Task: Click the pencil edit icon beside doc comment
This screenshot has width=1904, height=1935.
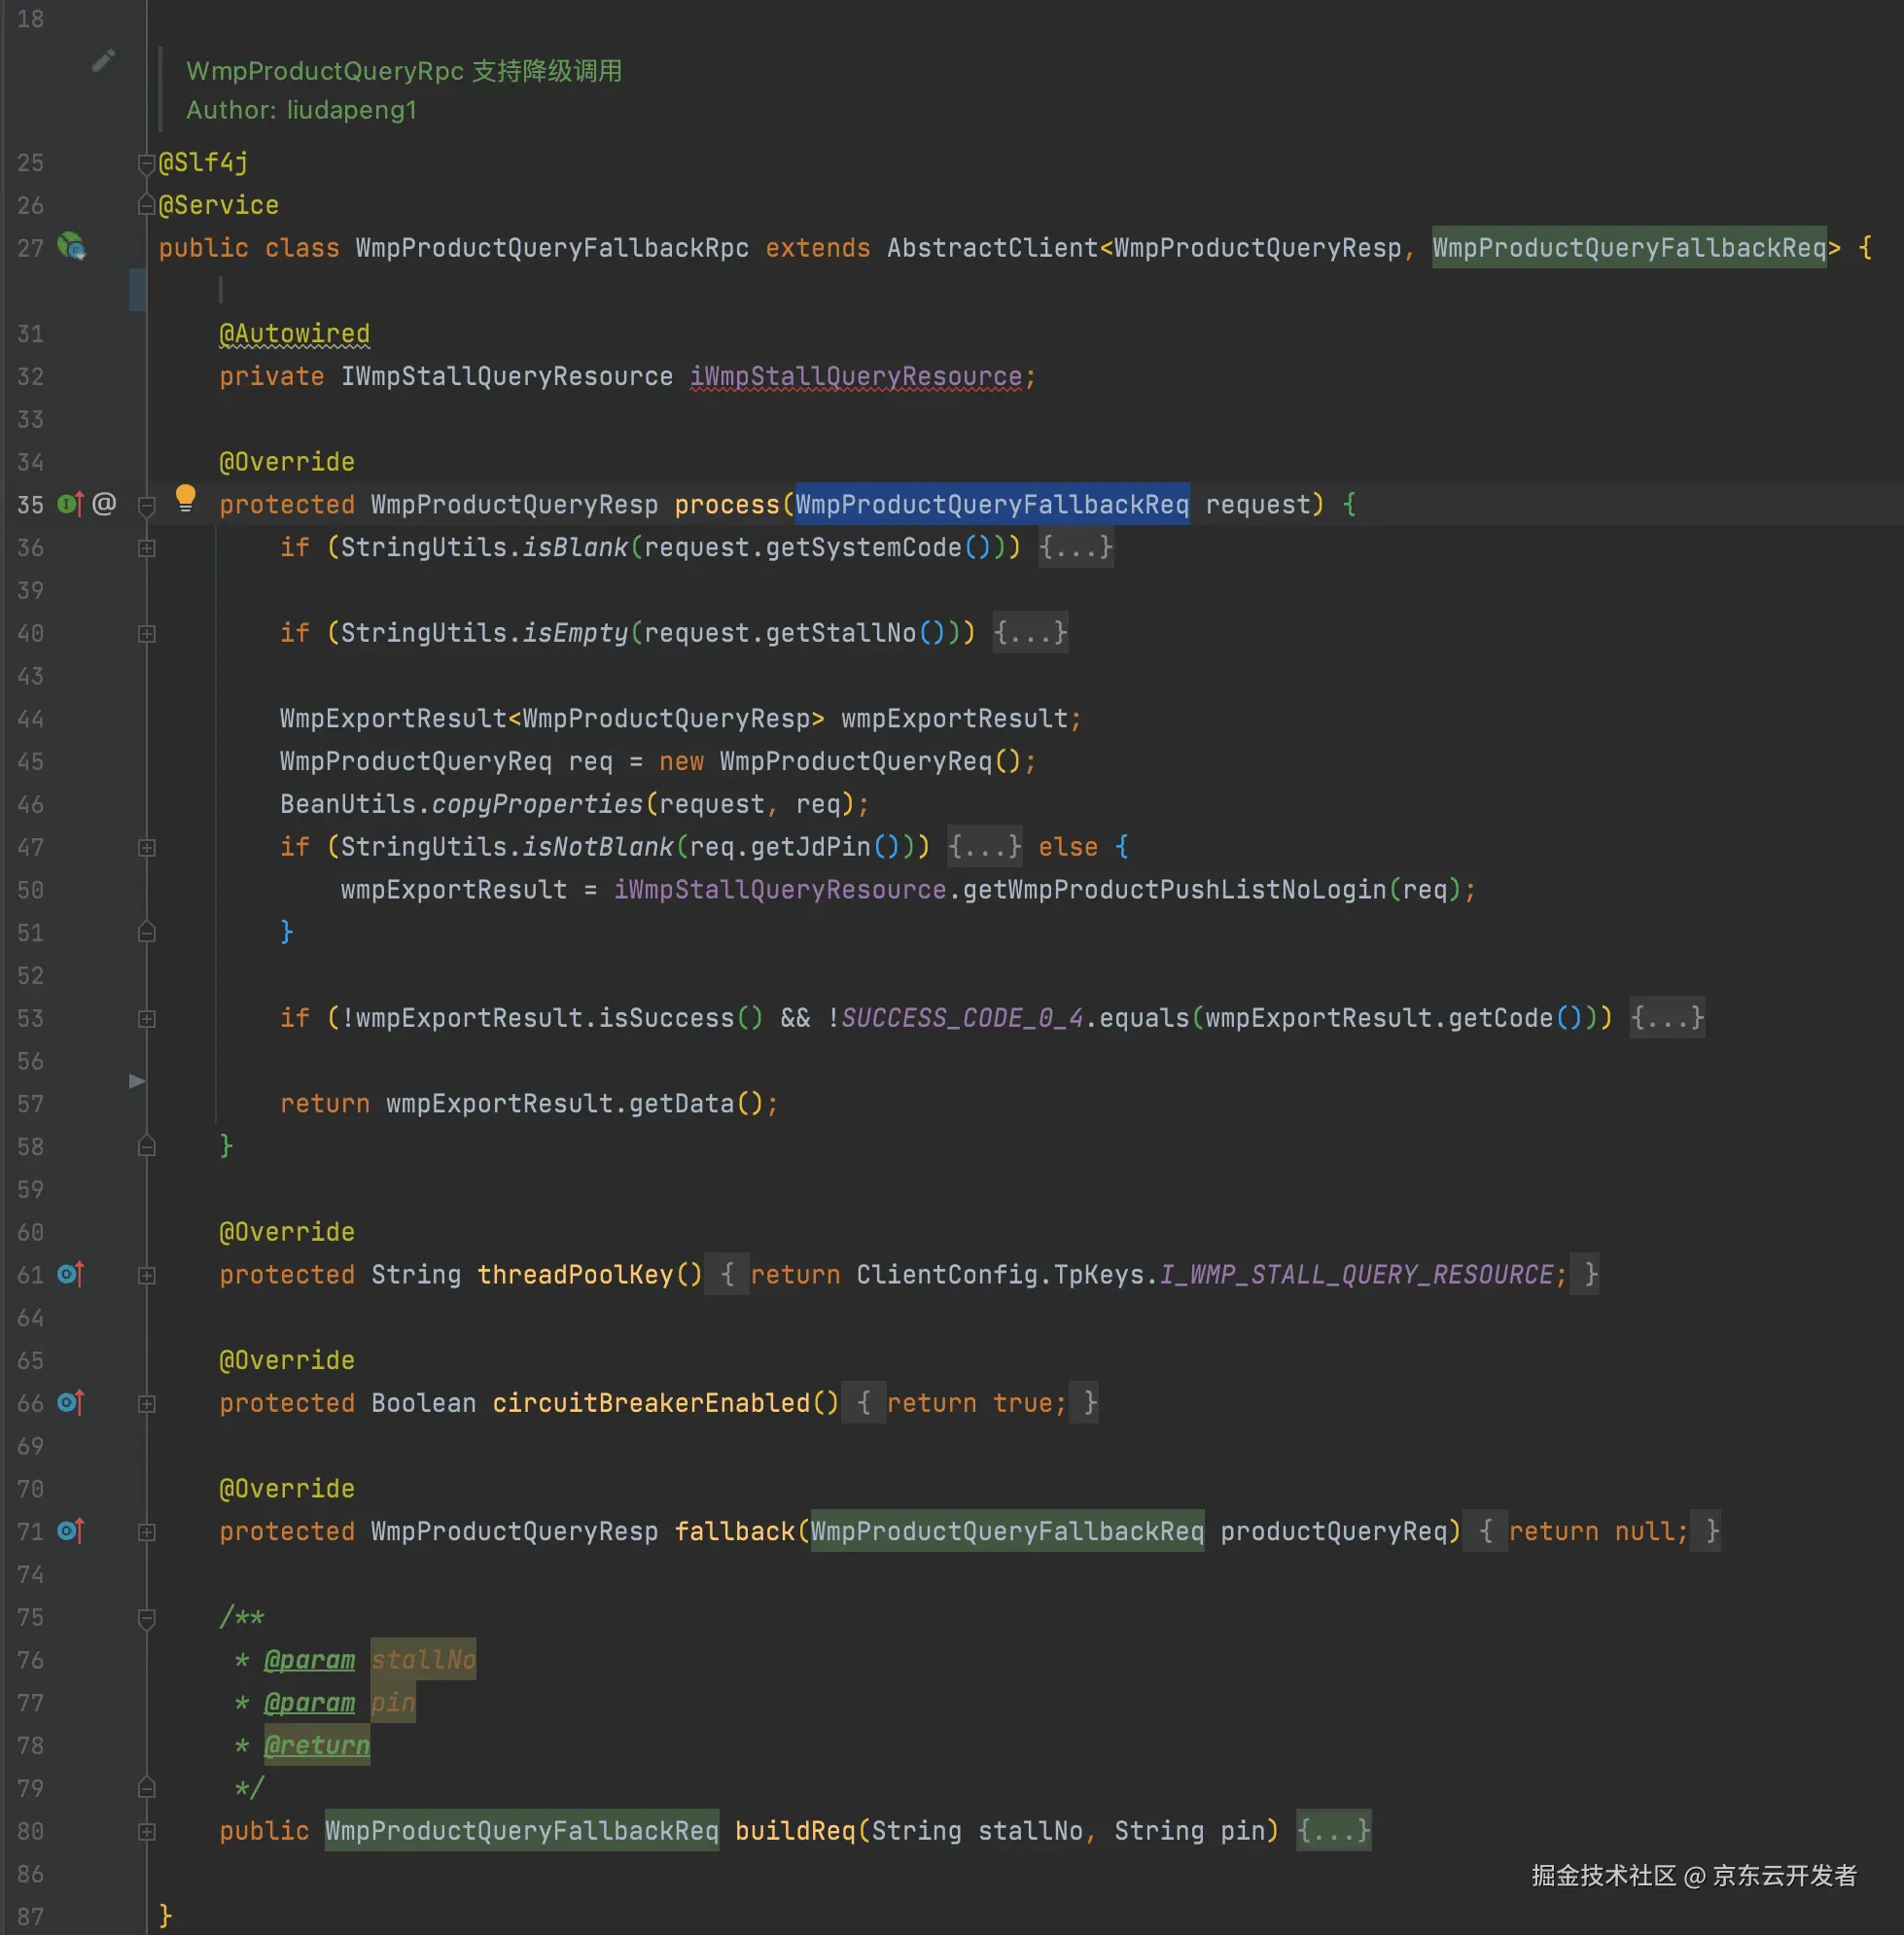Action: 103,61
